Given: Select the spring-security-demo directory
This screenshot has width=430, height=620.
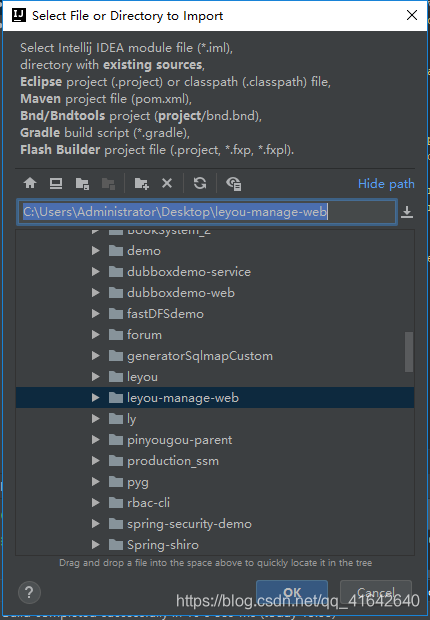Looking at the screenshot, I should 189,524.
